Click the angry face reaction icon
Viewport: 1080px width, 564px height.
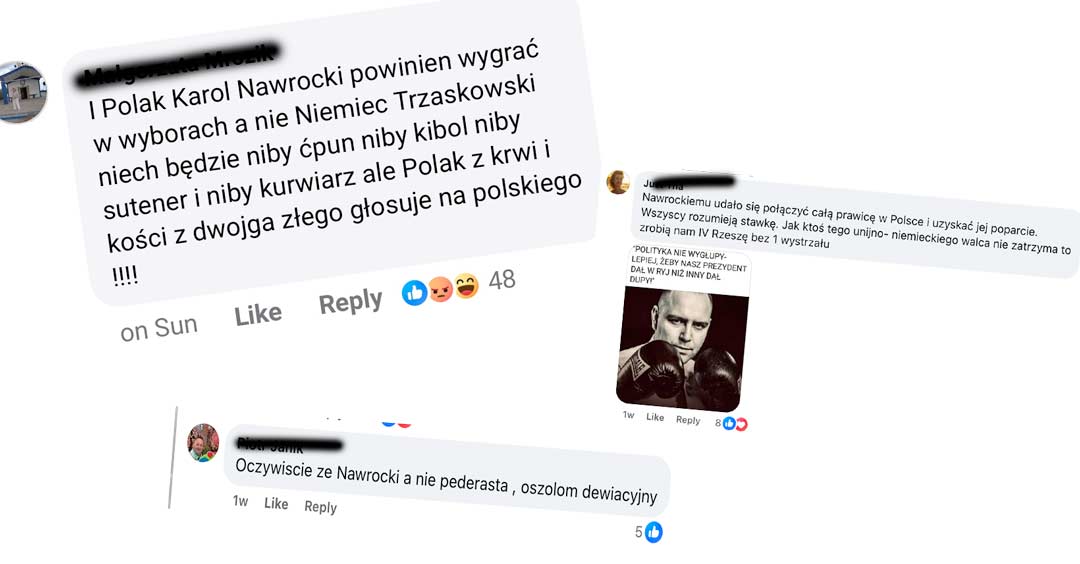(x=441, y=289)
